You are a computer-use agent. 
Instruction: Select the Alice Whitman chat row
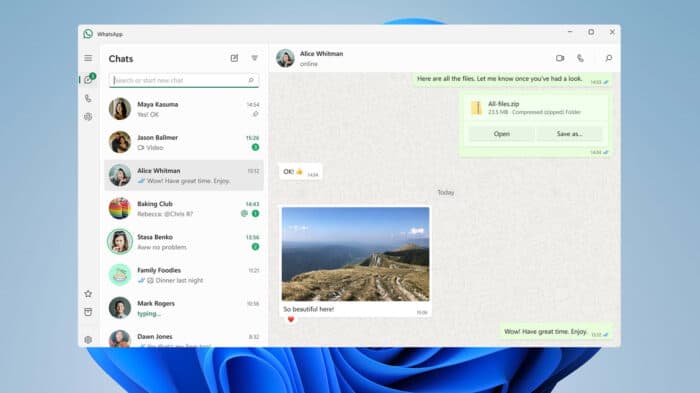[x=184, y=176]
